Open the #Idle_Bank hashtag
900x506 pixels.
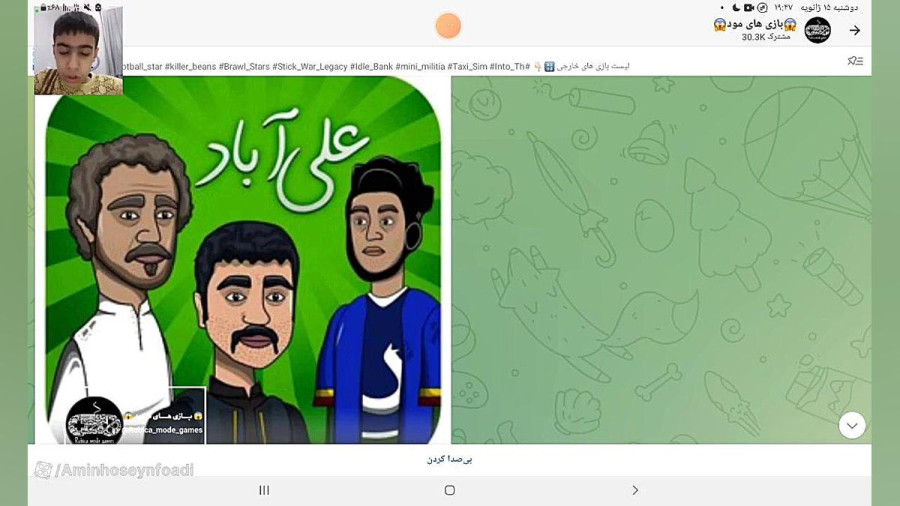(x=371, y=67)
